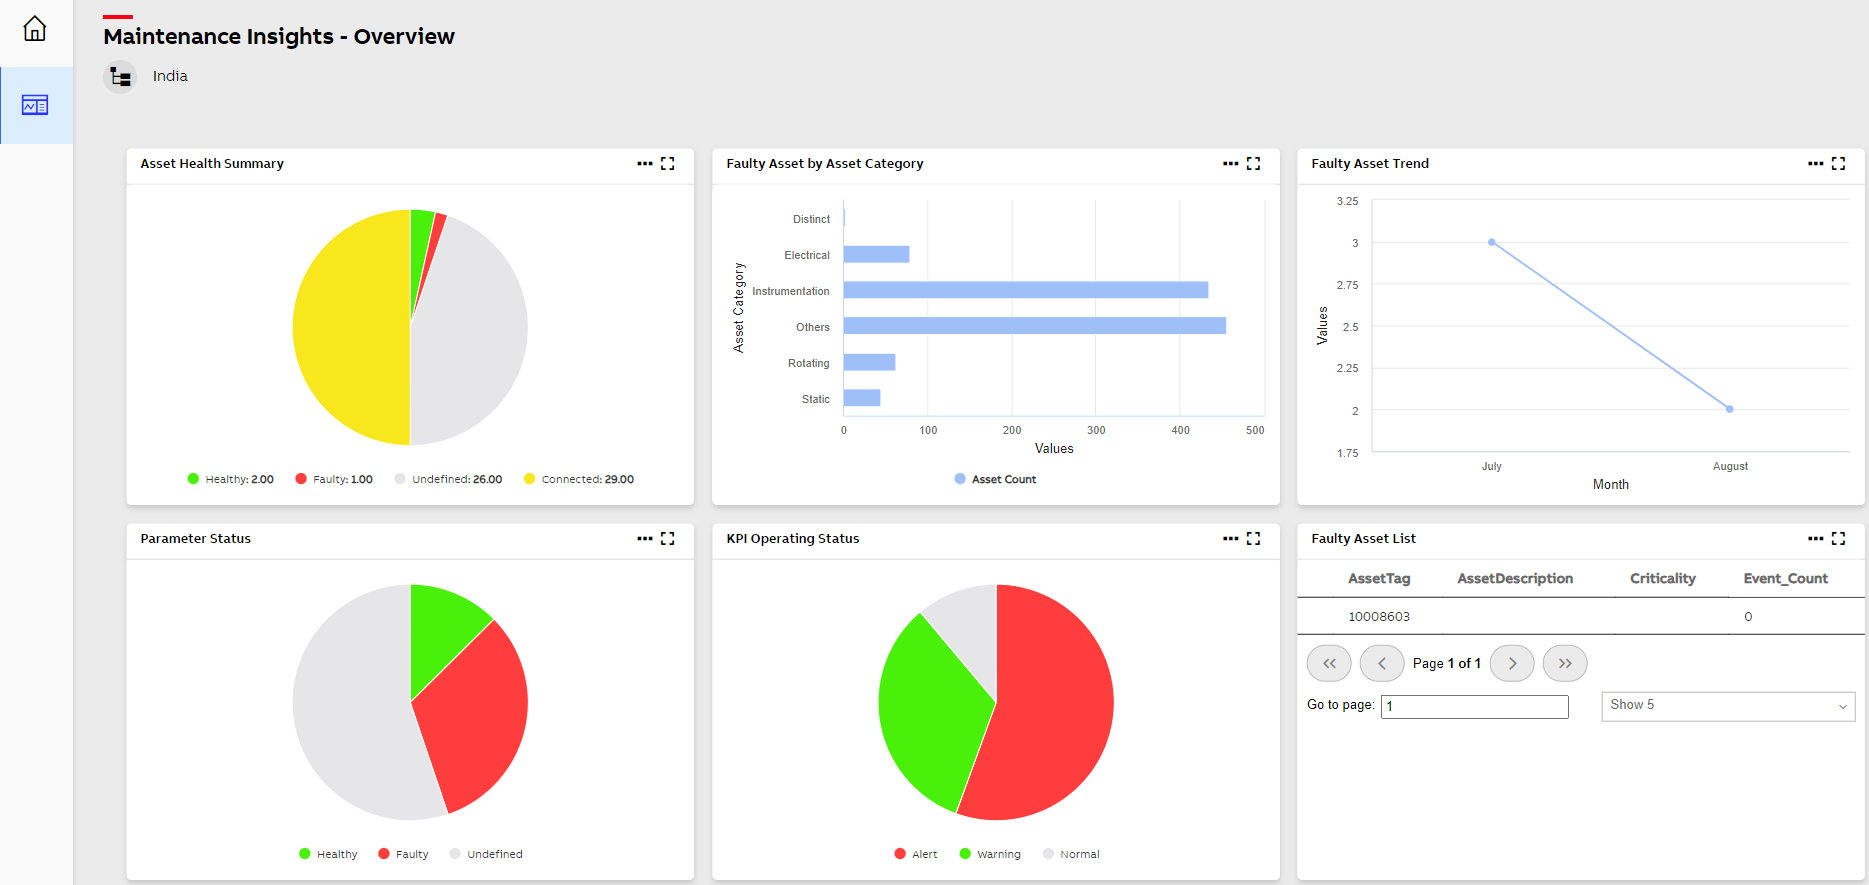This screenshot has height=885, width=1869.
Task: Sort by the Event_Count column header
Action: click(x=1785, y=578)
